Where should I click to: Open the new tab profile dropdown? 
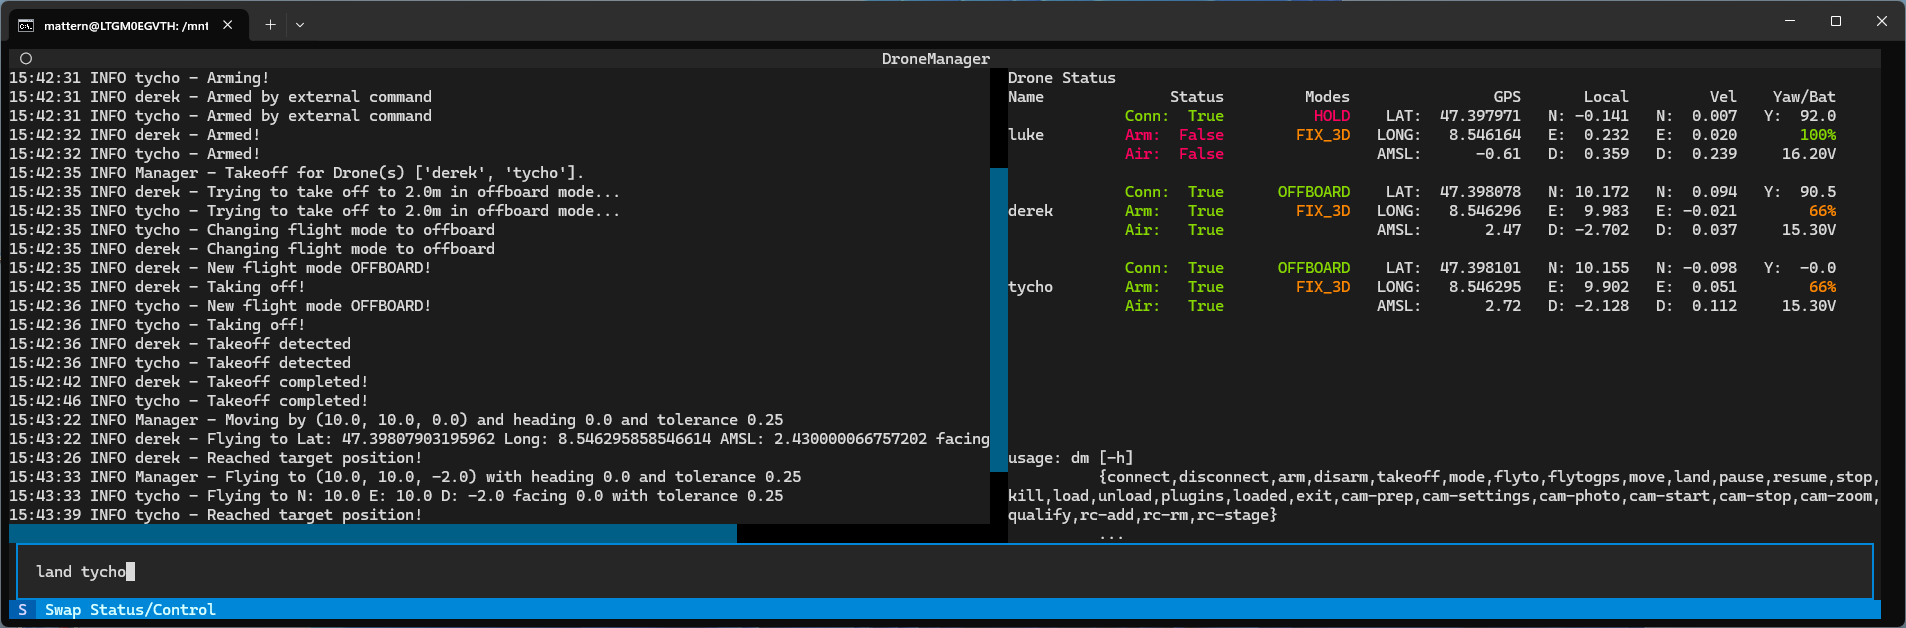[x=299, y=25]
